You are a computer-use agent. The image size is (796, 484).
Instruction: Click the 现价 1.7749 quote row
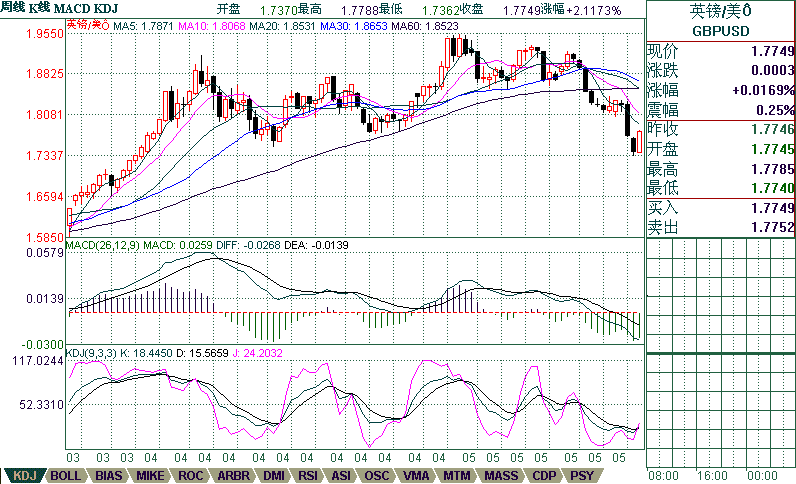[x=721, y=51]
